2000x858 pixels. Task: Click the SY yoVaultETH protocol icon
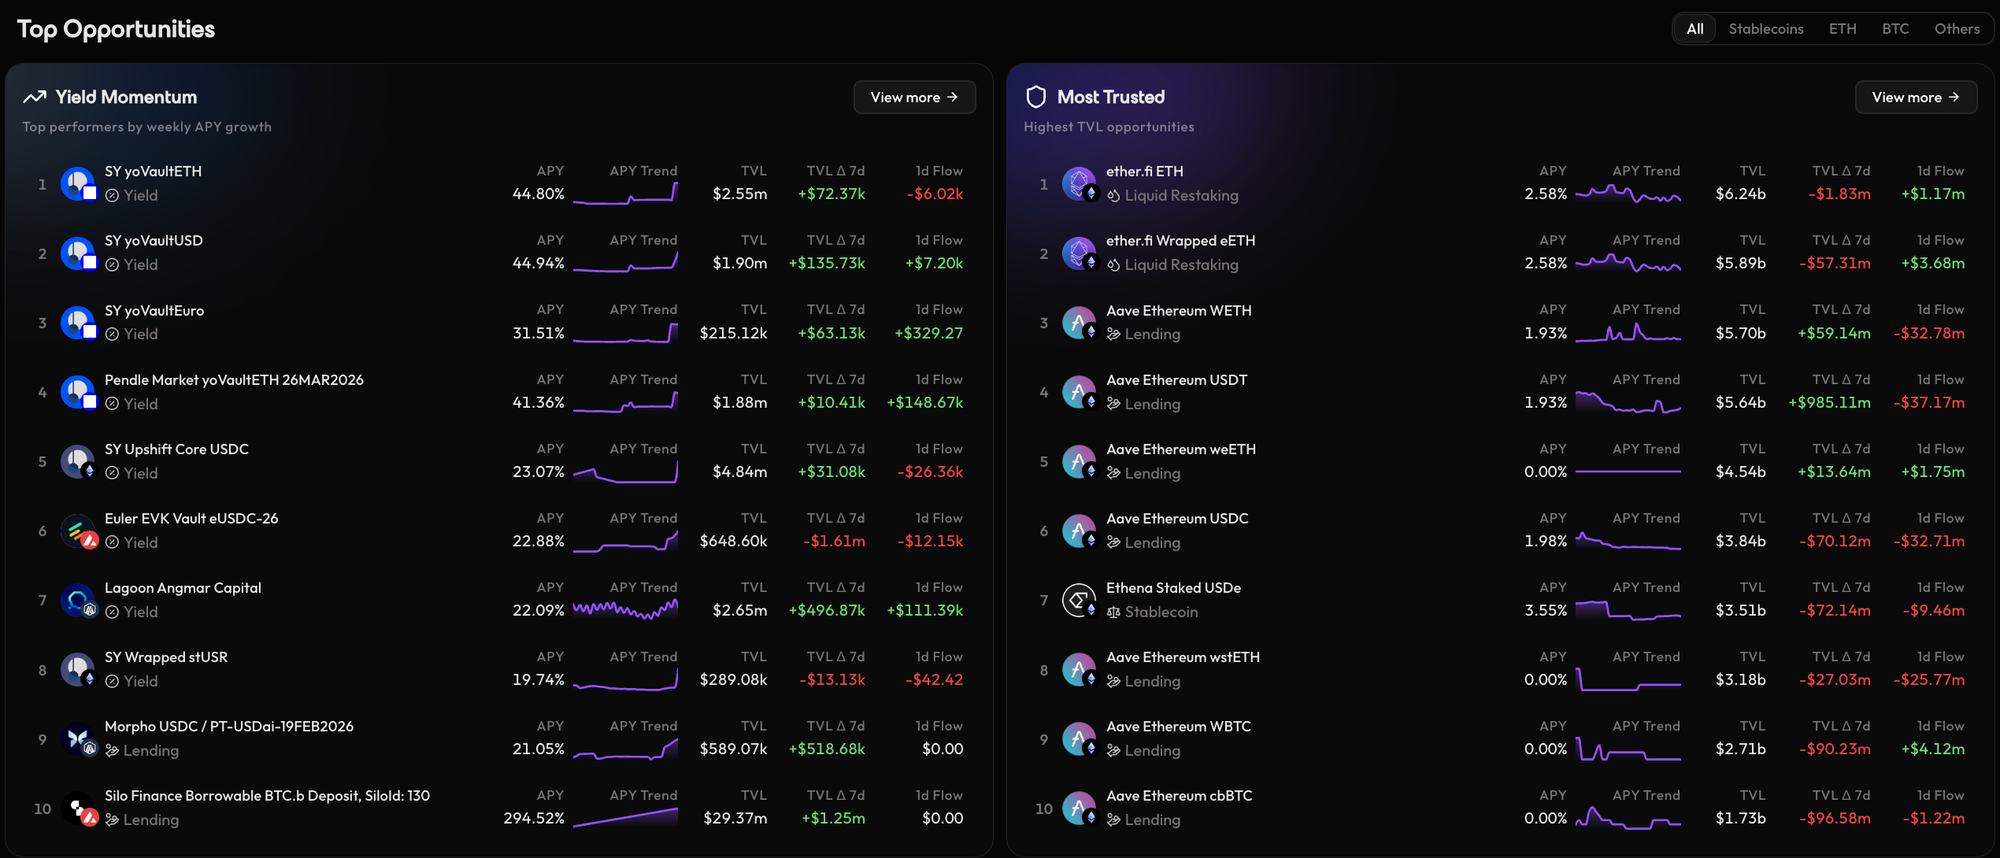click(x=78, y=184)
